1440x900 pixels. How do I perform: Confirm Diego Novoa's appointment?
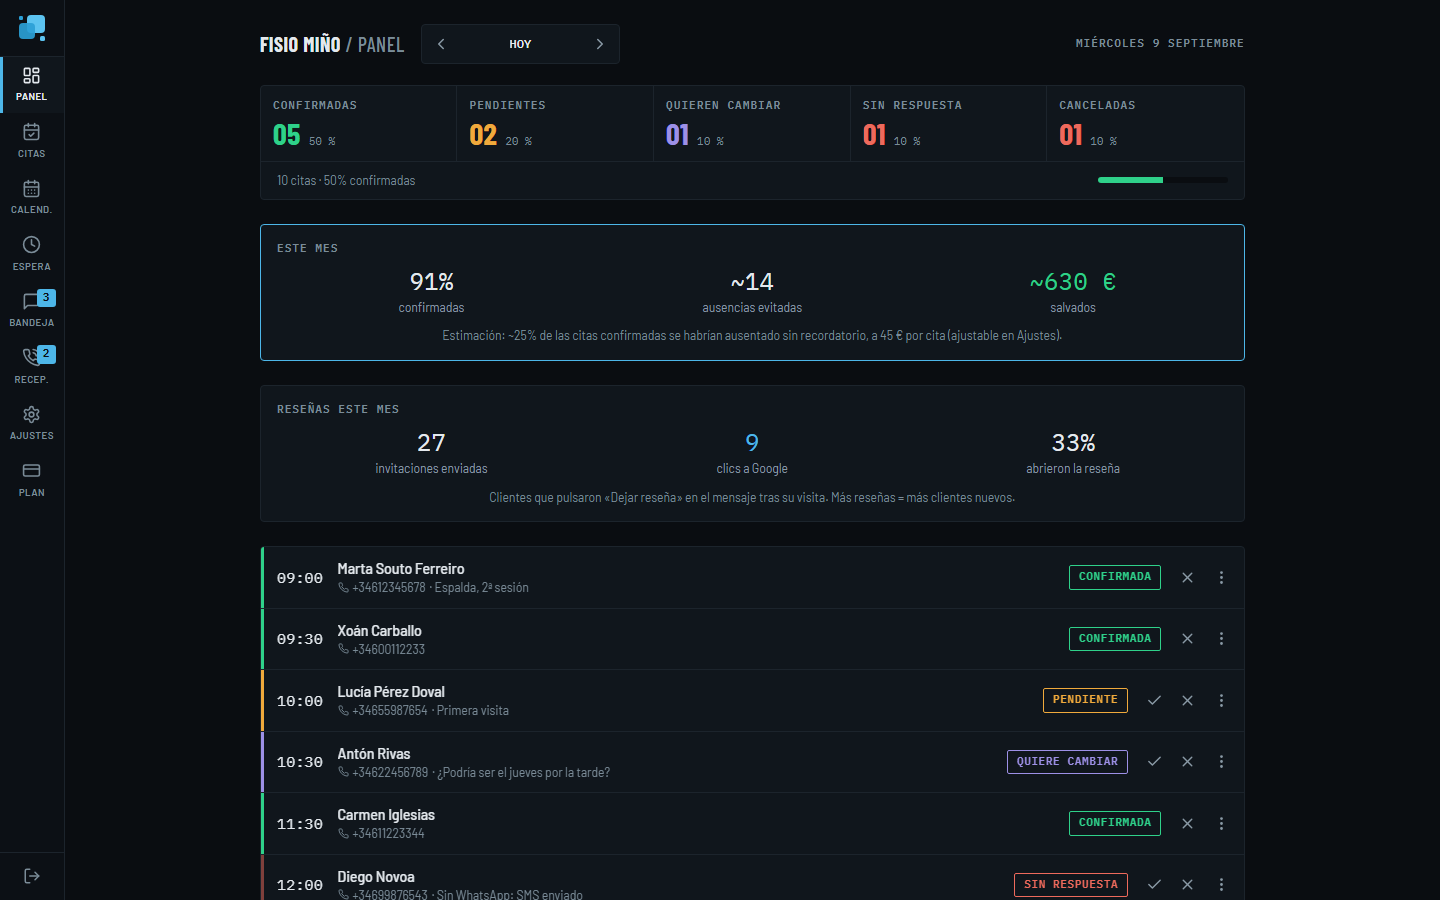point(1154,885)
